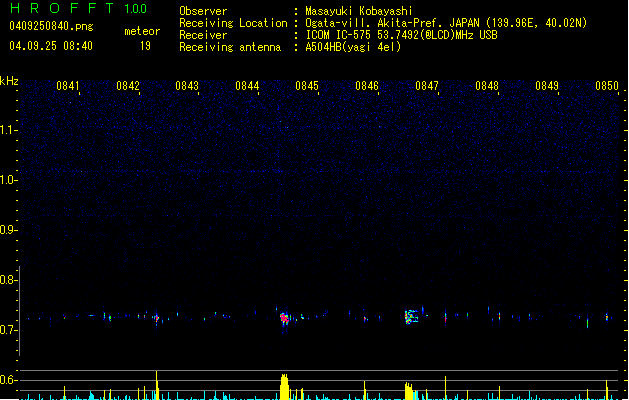This screenshot has width=629, height=400.
Task: Click the kHz axis unit label
Action: pyautogui.click(x=9, y=81)
